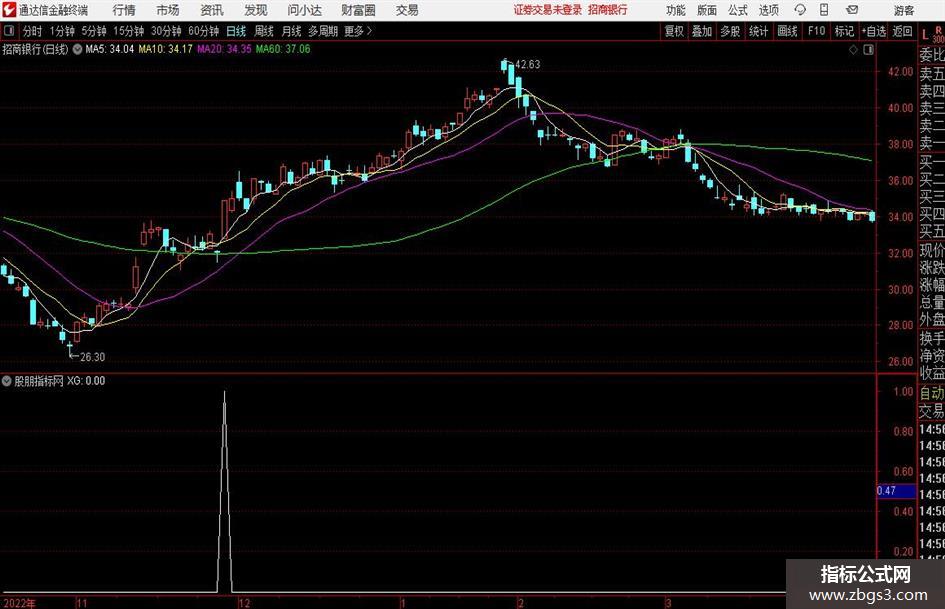
Task: Open the 选项 menu
Action: 768,10
